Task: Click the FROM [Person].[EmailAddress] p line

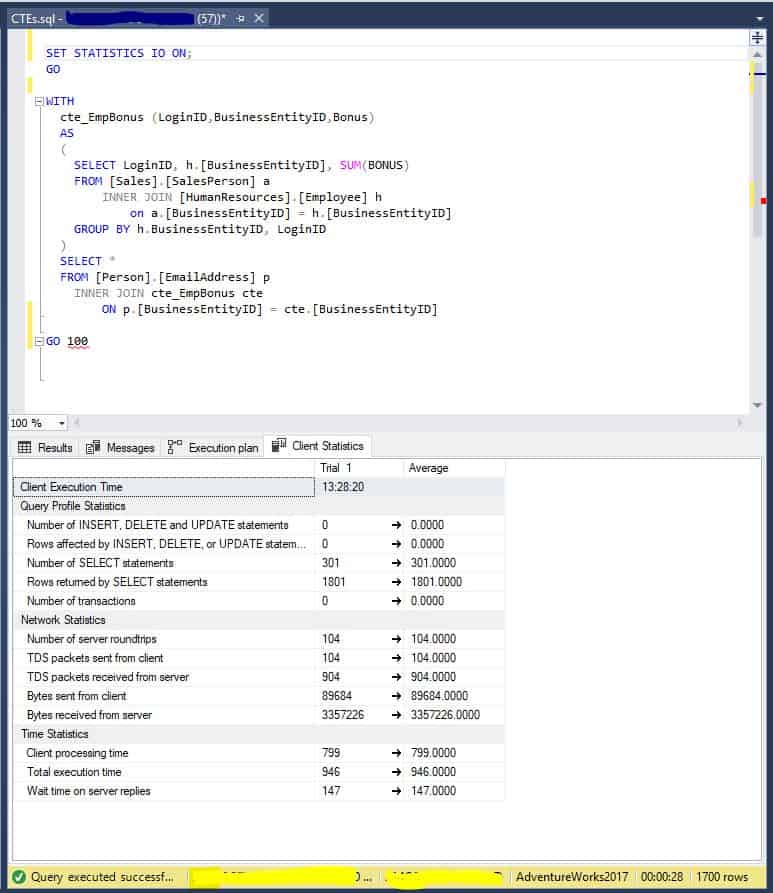Action: 165,277
